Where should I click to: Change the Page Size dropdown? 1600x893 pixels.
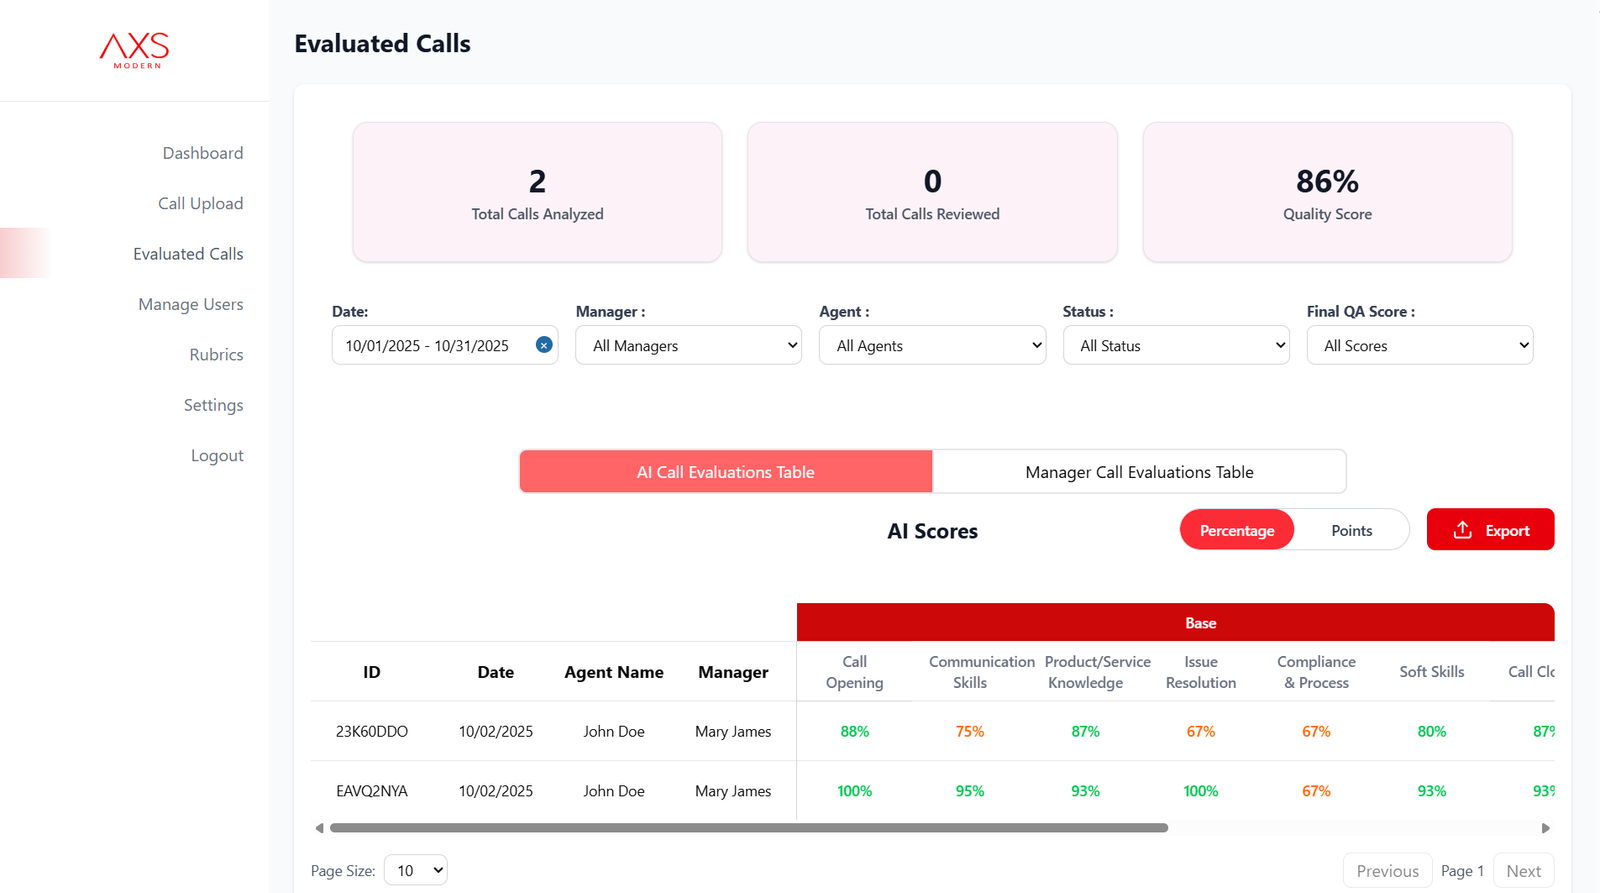[416, 870]
